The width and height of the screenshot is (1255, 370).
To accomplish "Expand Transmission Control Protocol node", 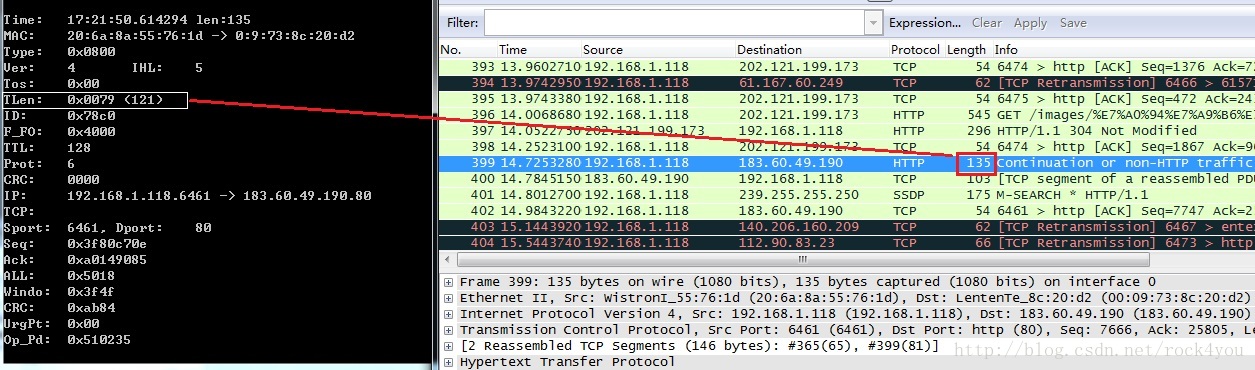I will point(448,330).
